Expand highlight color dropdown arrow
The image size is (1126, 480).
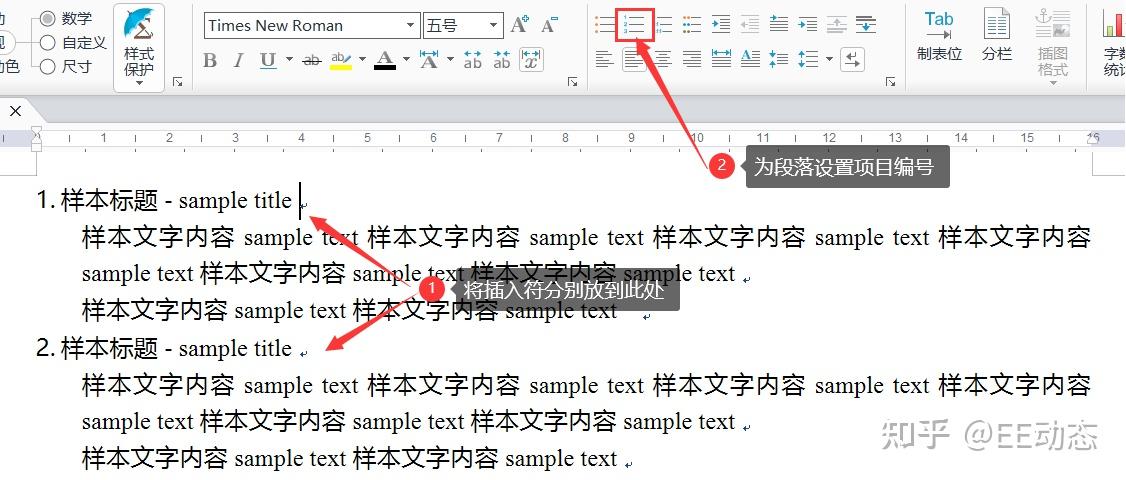pos(362,60)
